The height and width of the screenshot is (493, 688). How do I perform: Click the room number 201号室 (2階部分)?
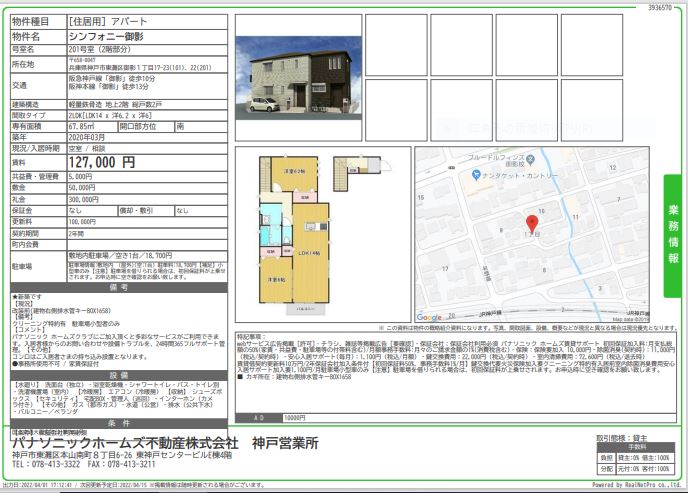[x=100, y=49]
